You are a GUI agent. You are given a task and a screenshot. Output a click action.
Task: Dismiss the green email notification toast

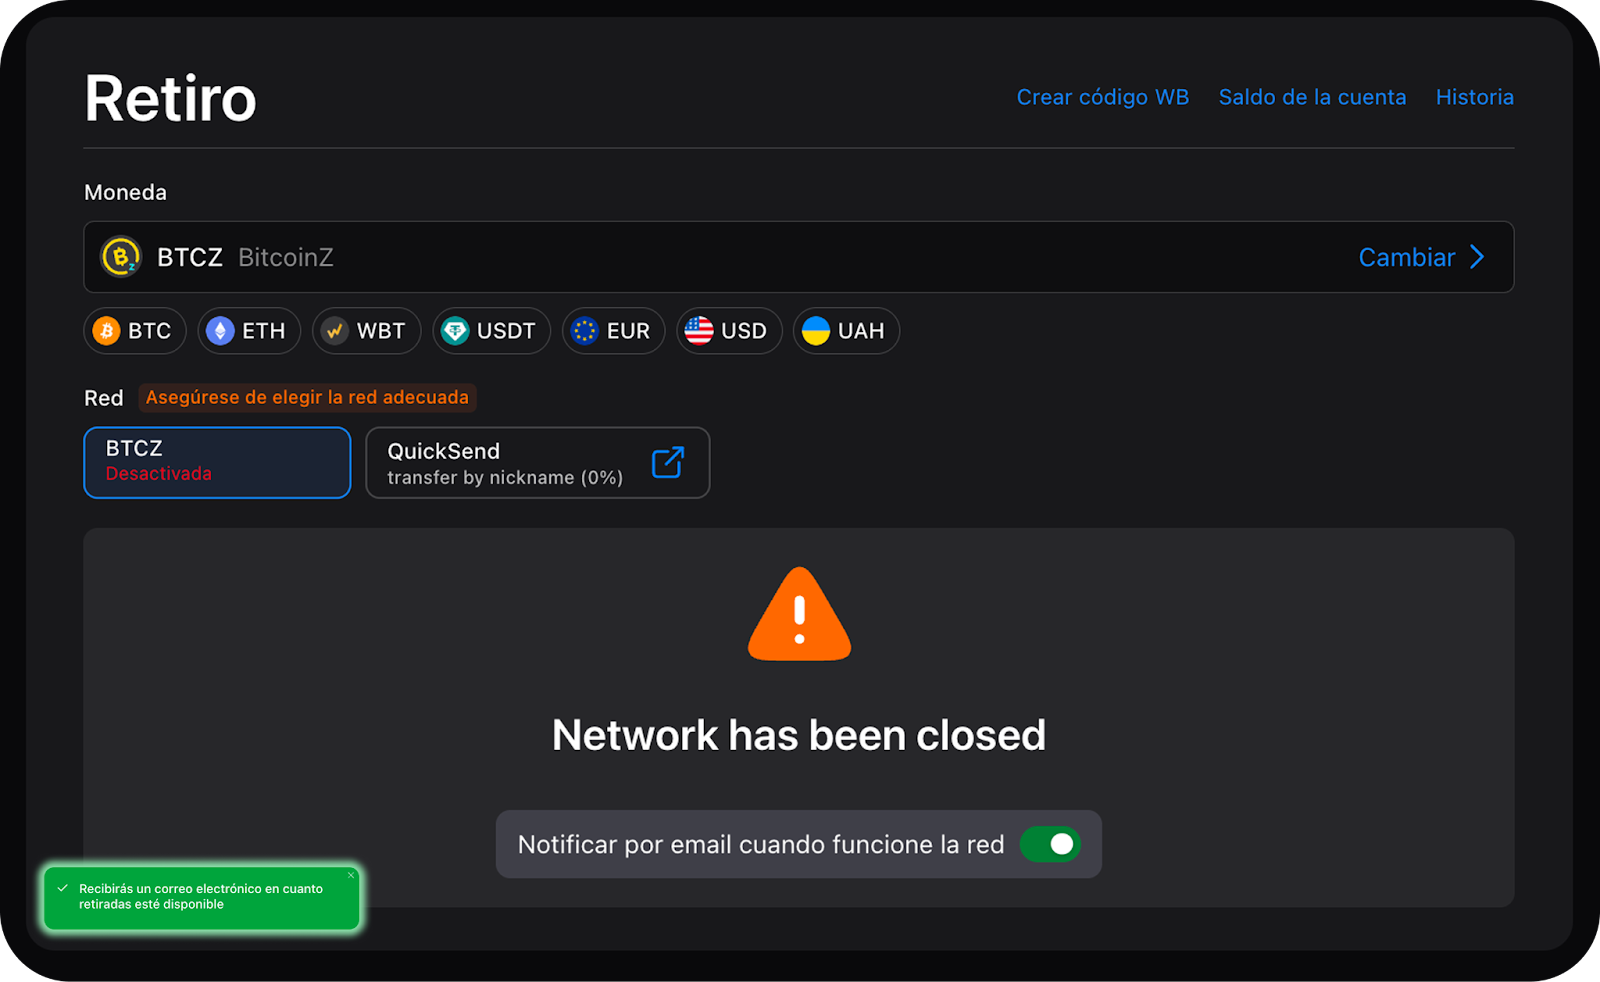351,875
